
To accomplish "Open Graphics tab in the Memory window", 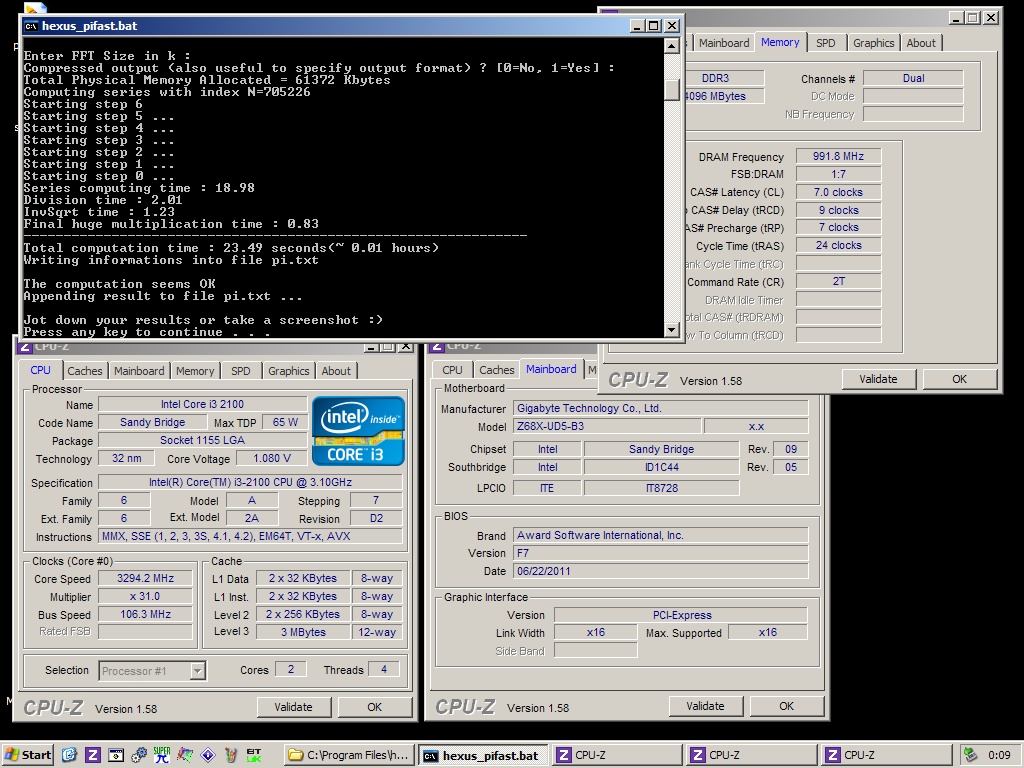I will 873,43.
